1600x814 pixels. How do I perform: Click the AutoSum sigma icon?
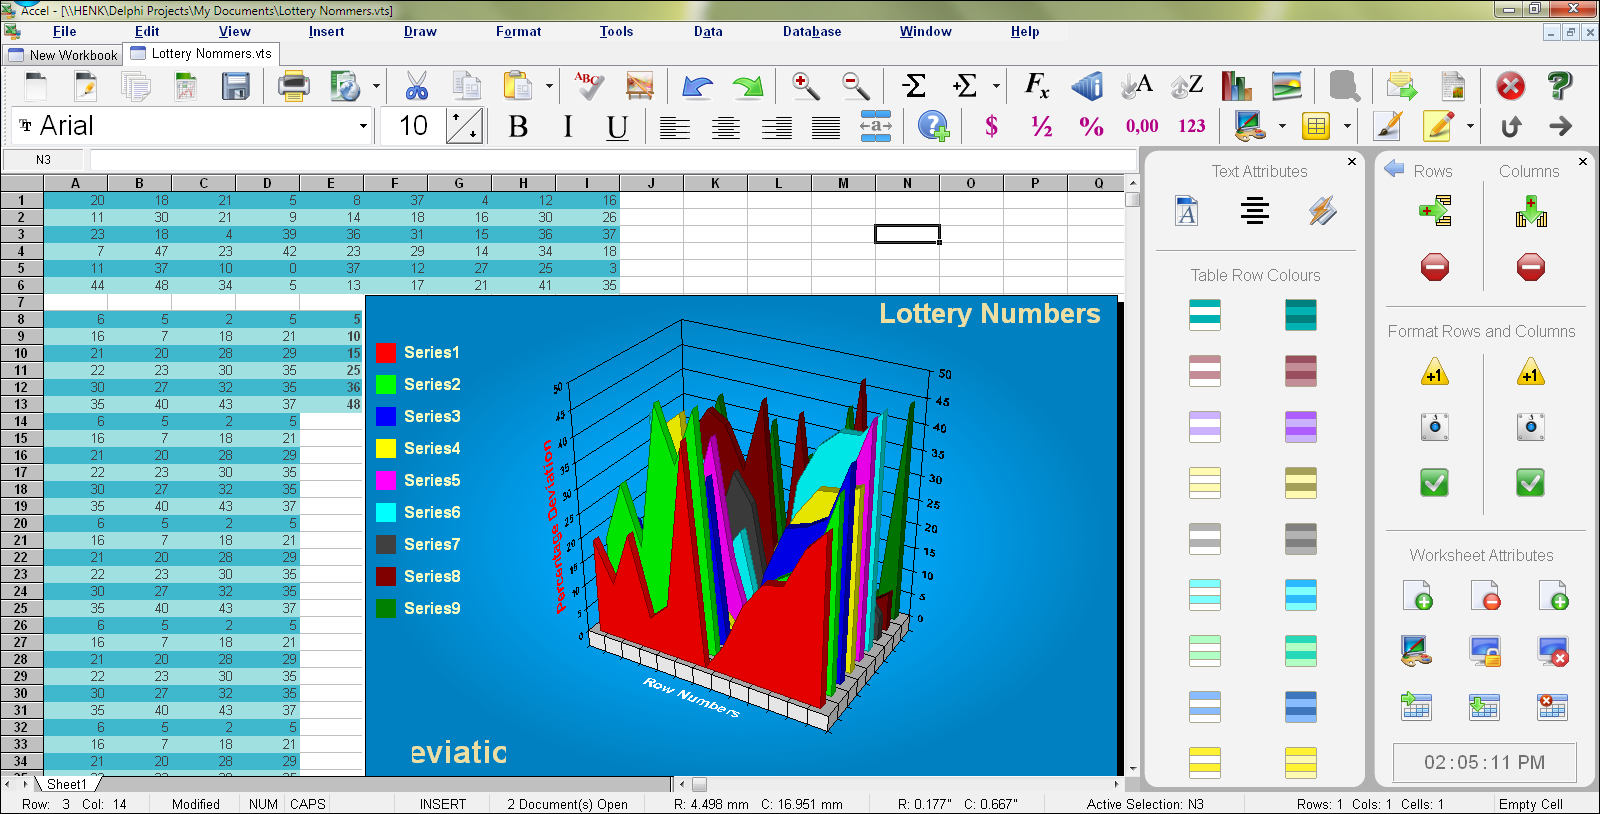(x=914, y=86)
